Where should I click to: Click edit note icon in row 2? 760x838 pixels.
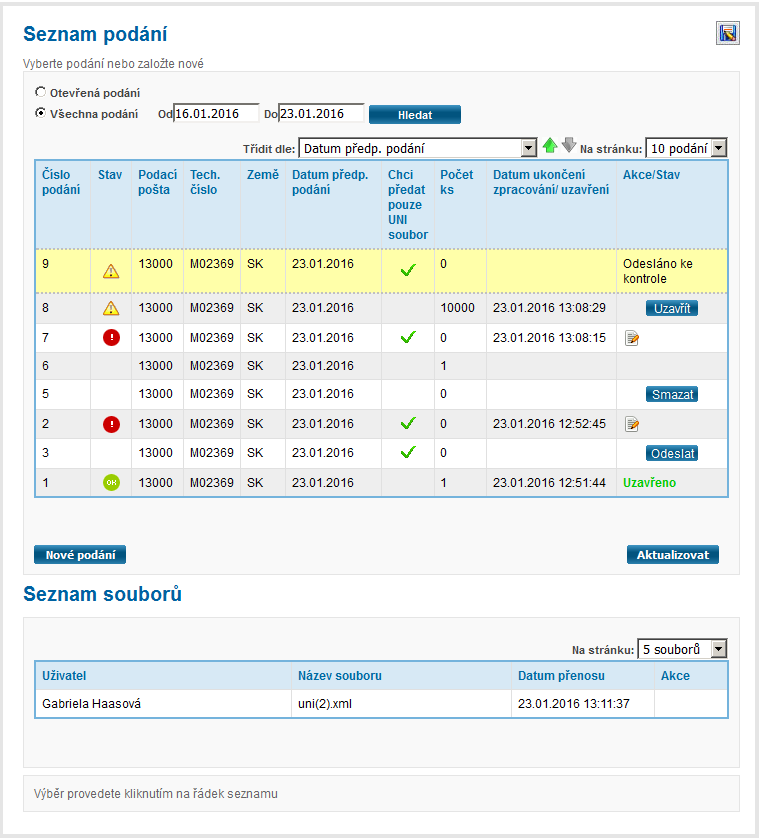(632, 425)
